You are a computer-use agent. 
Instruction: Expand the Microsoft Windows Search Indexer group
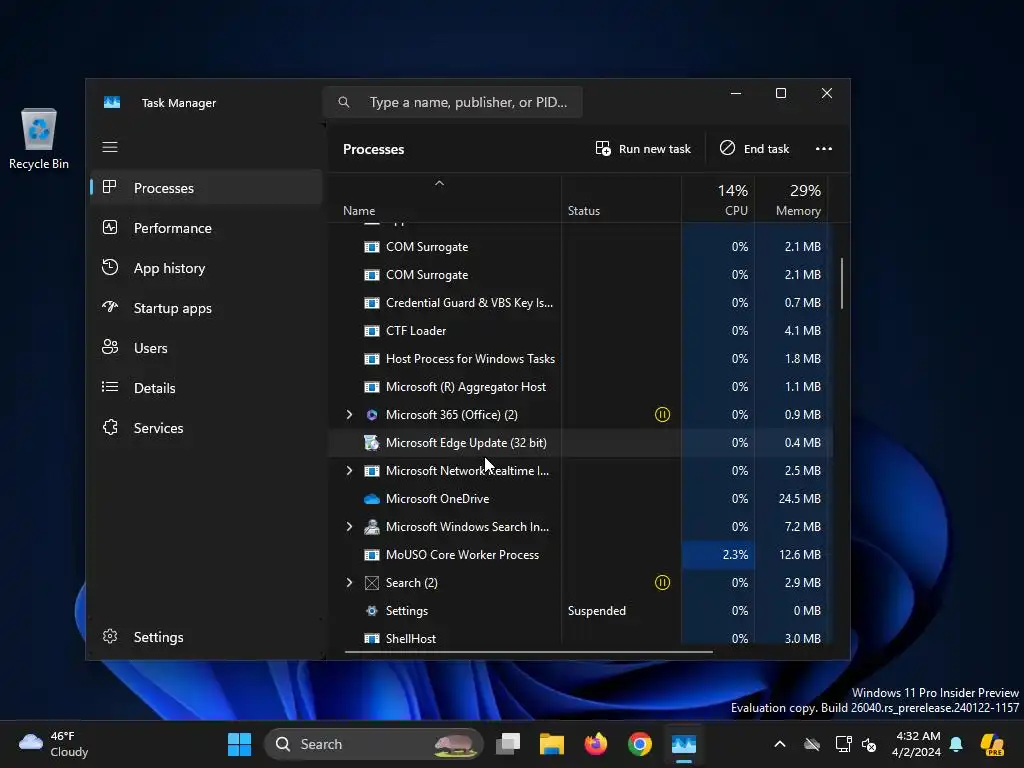[x=349, y=527]
